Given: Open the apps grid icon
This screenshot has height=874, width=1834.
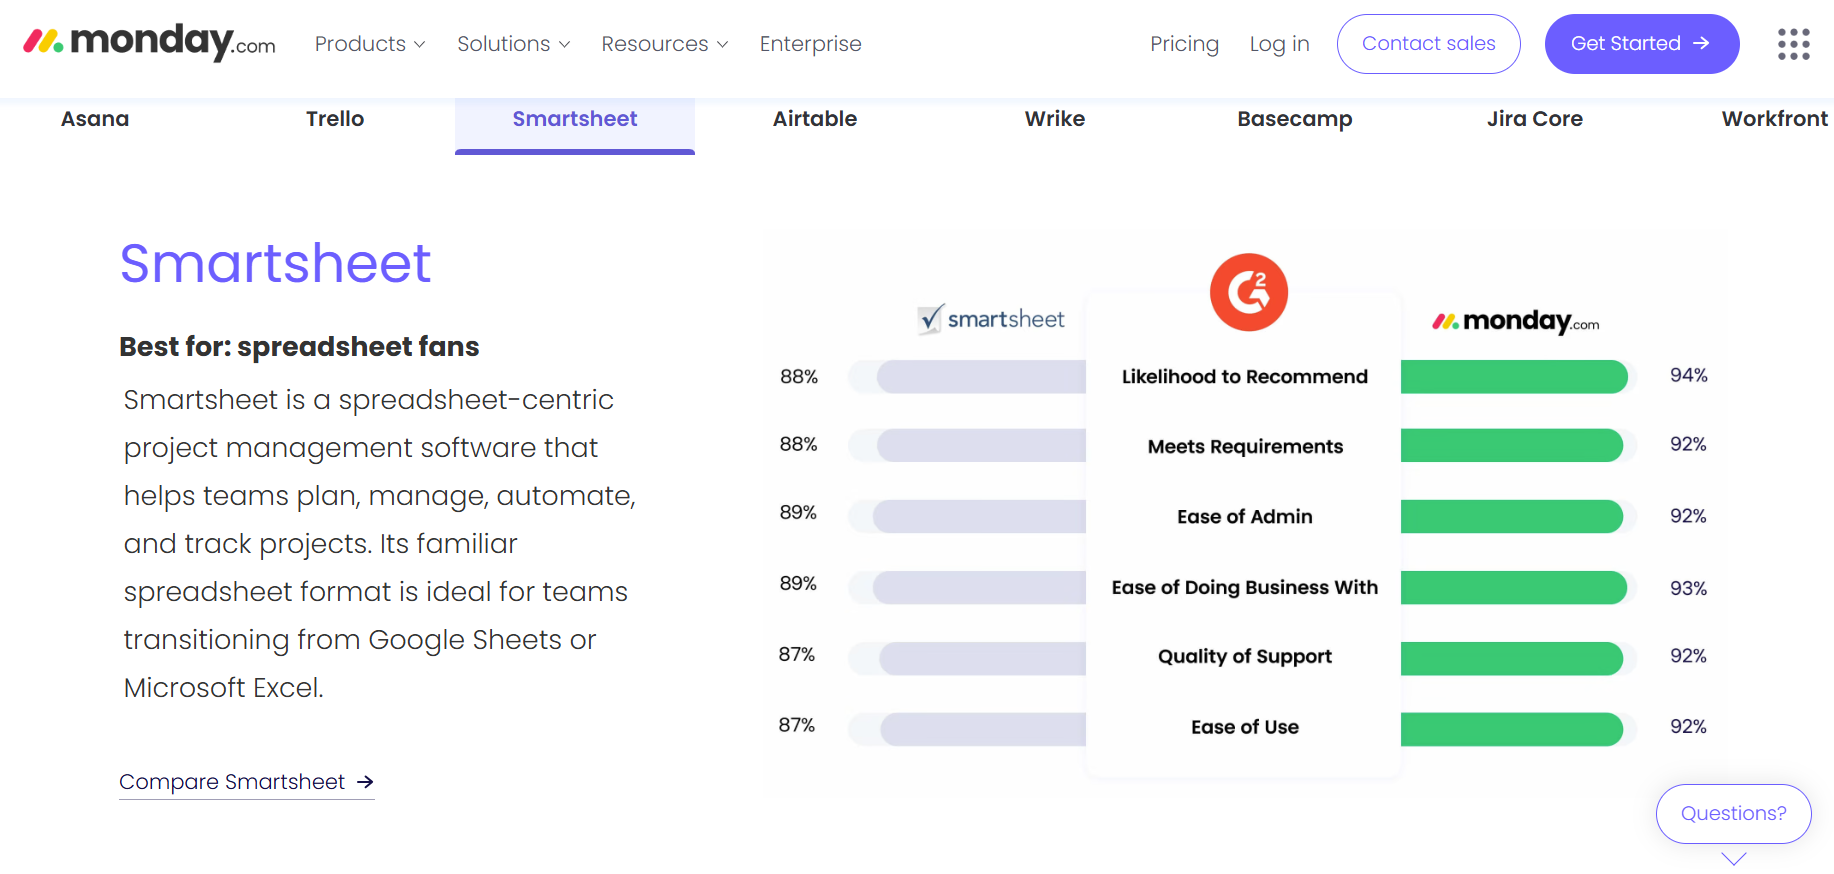Looking at the screenshot, I should (1793, 44).
